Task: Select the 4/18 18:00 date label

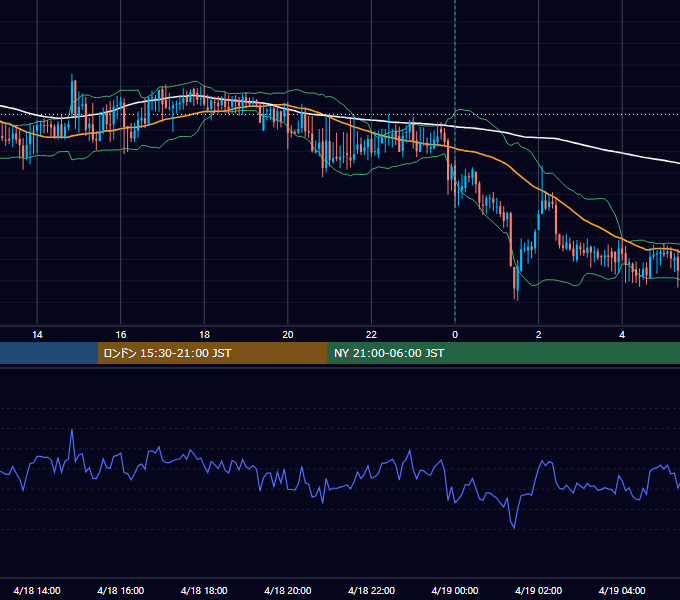Action: pyautogui.click(x=204, y=590)
